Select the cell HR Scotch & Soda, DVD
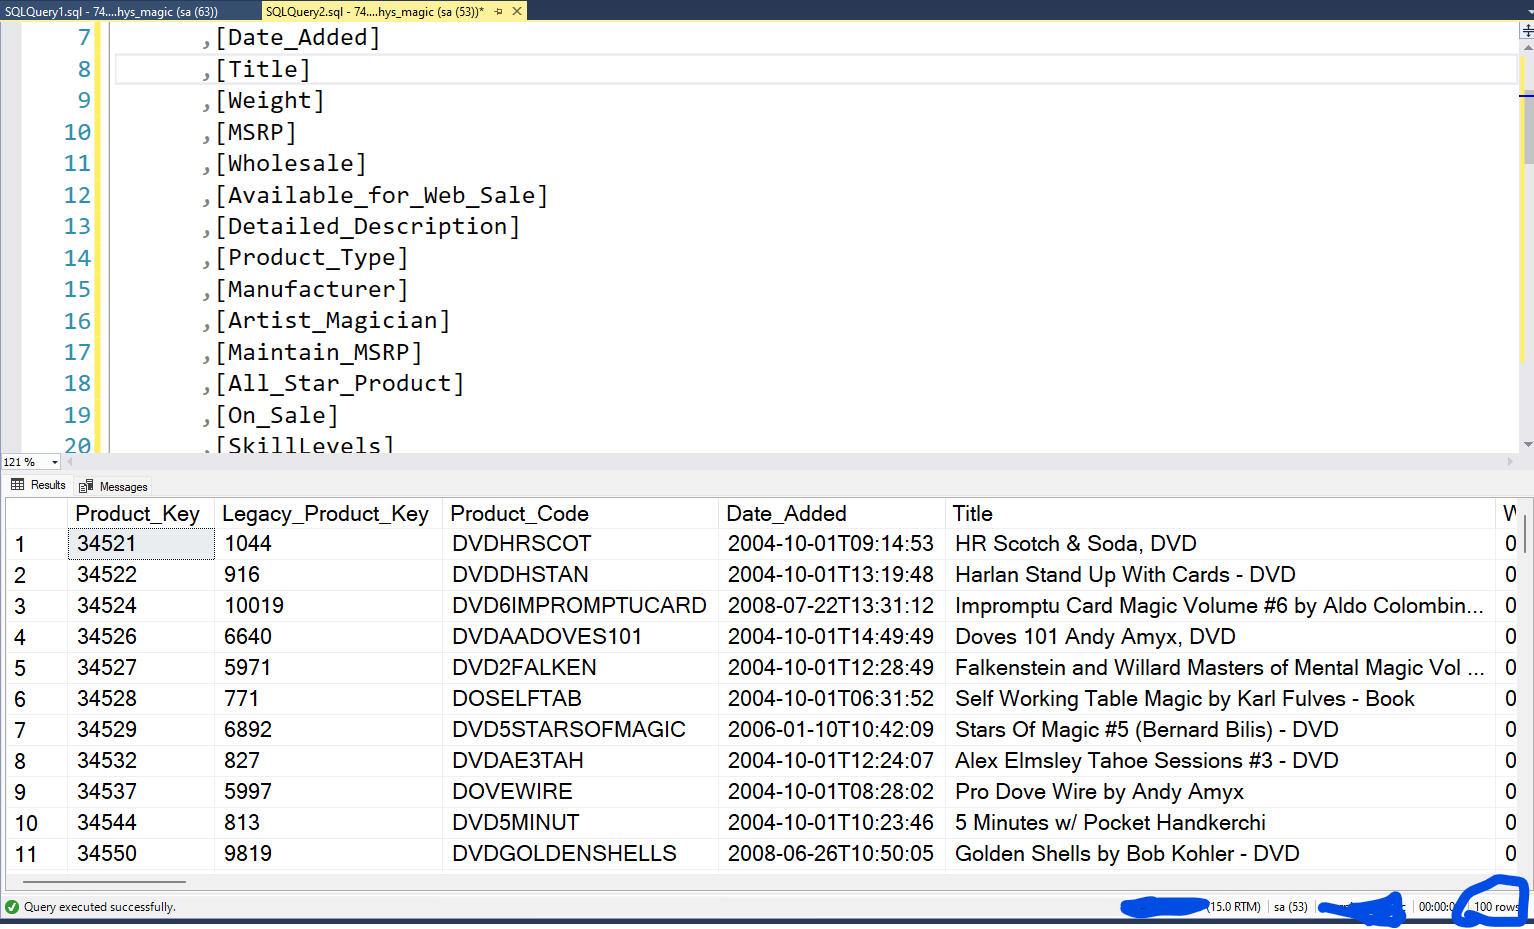This screenshot has width=1534, height=929. coord(1220,543)
